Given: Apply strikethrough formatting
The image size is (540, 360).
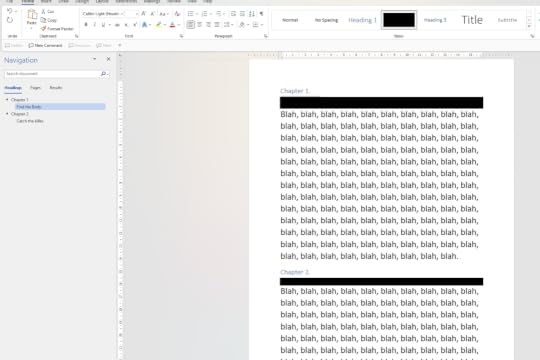Looking at the screenshot, I should [x=117, y=25].
